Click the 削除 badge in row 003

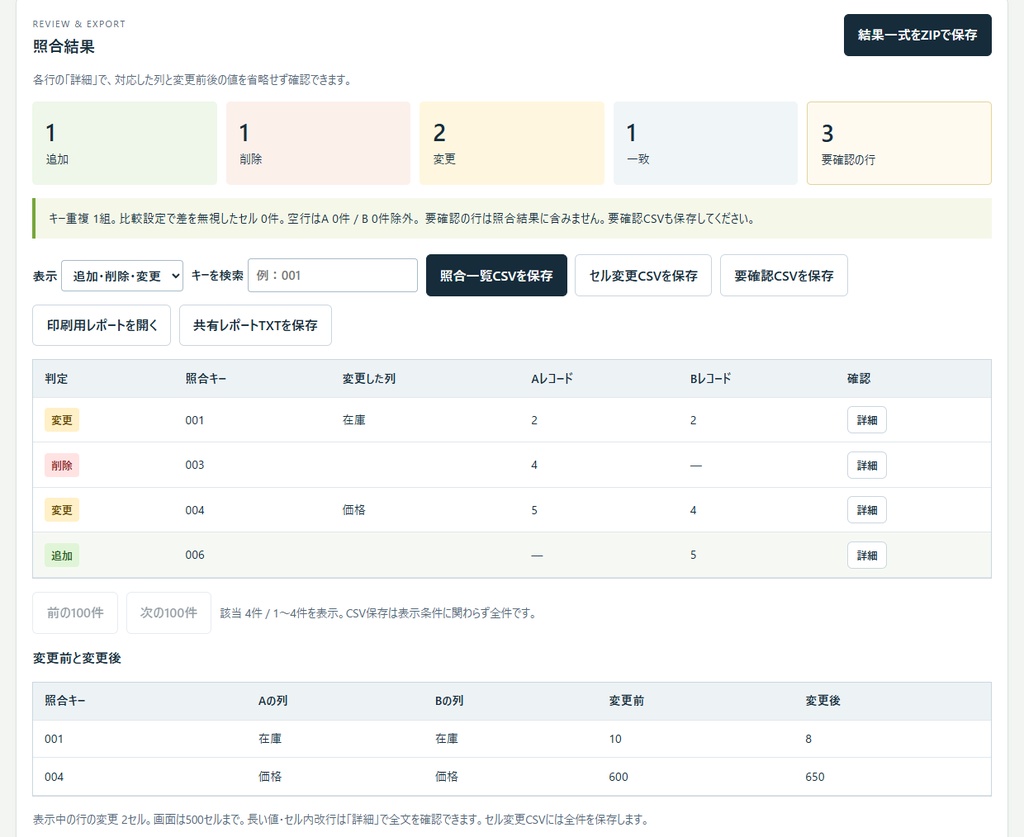pyautogui.click(x=62, y=465)
